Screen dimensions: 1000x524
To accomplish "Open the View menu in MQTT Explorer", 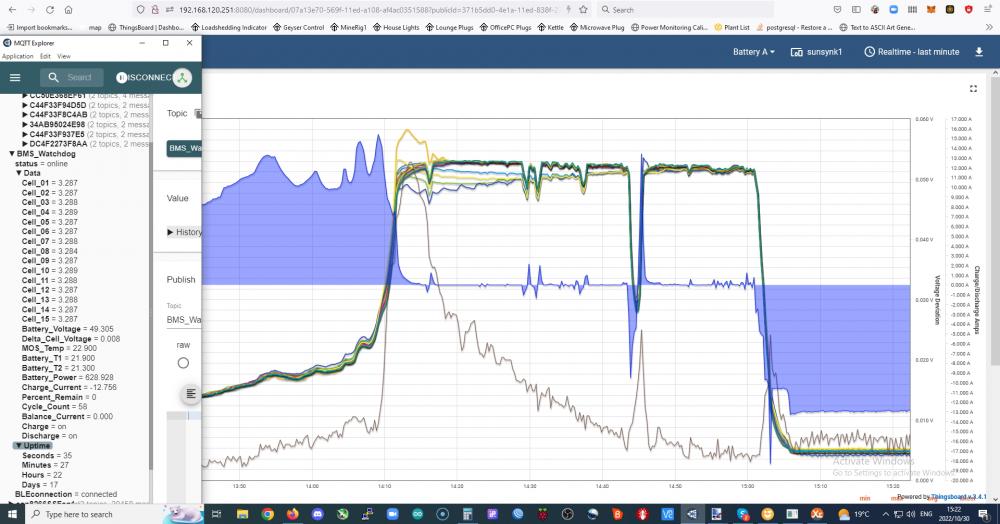I will tap(64, 56).
